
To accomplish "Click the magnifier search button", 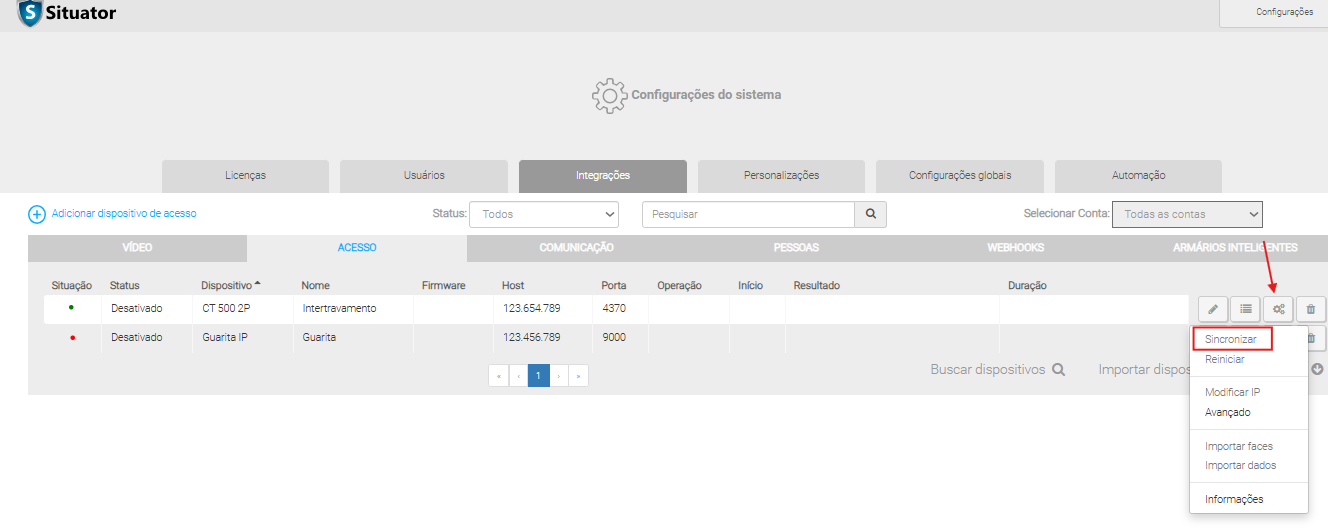I will click(870, 214).
